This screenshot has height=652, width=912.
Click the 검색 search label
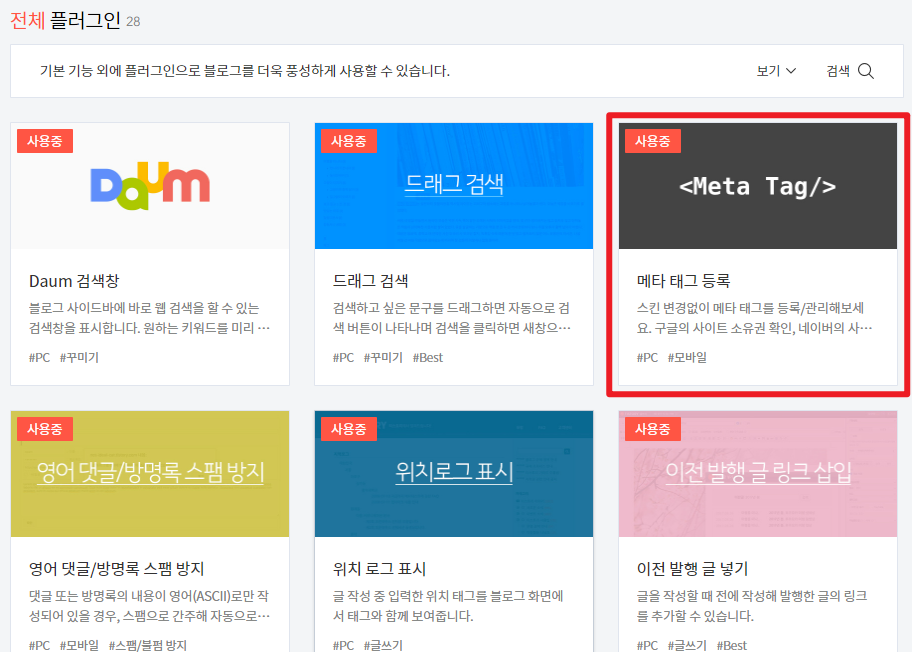coord(838,71)
